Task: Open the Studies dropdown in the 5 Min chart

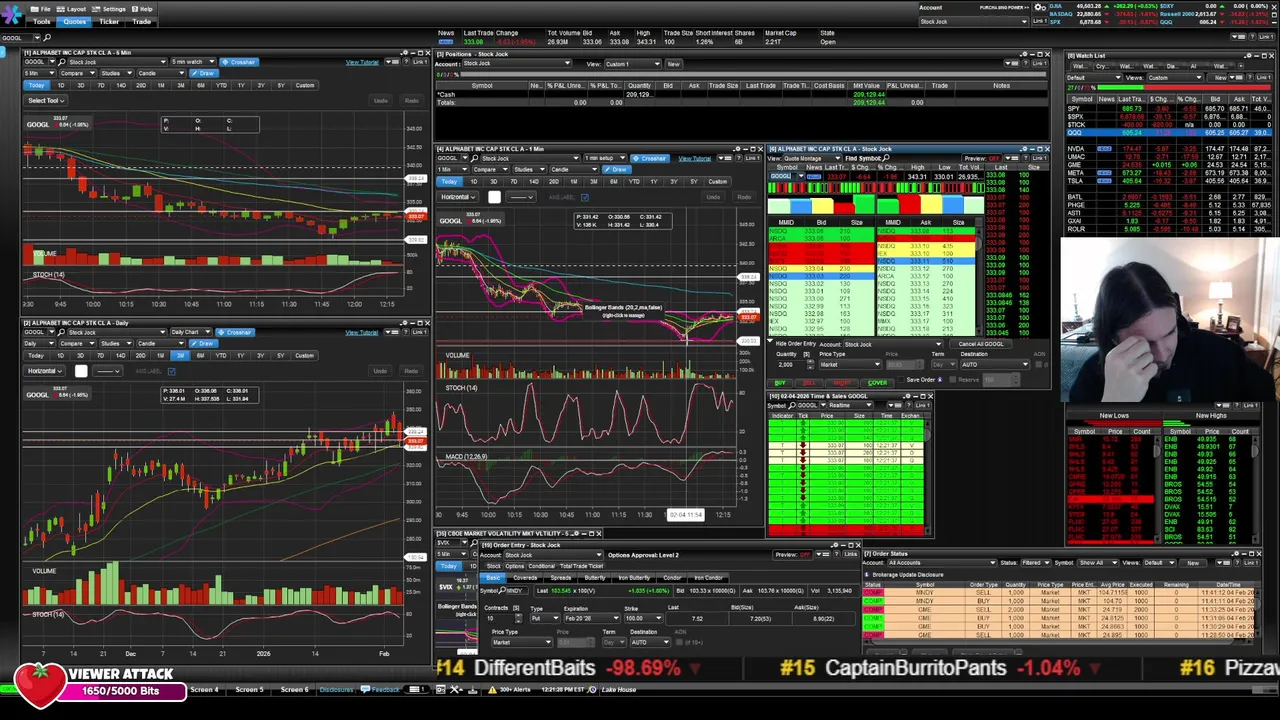Action: tap(117, 73)
